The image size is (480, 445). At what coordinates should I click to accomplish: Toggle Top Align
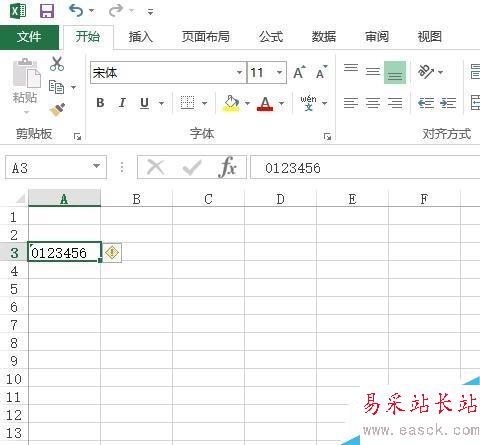(351, 68)
